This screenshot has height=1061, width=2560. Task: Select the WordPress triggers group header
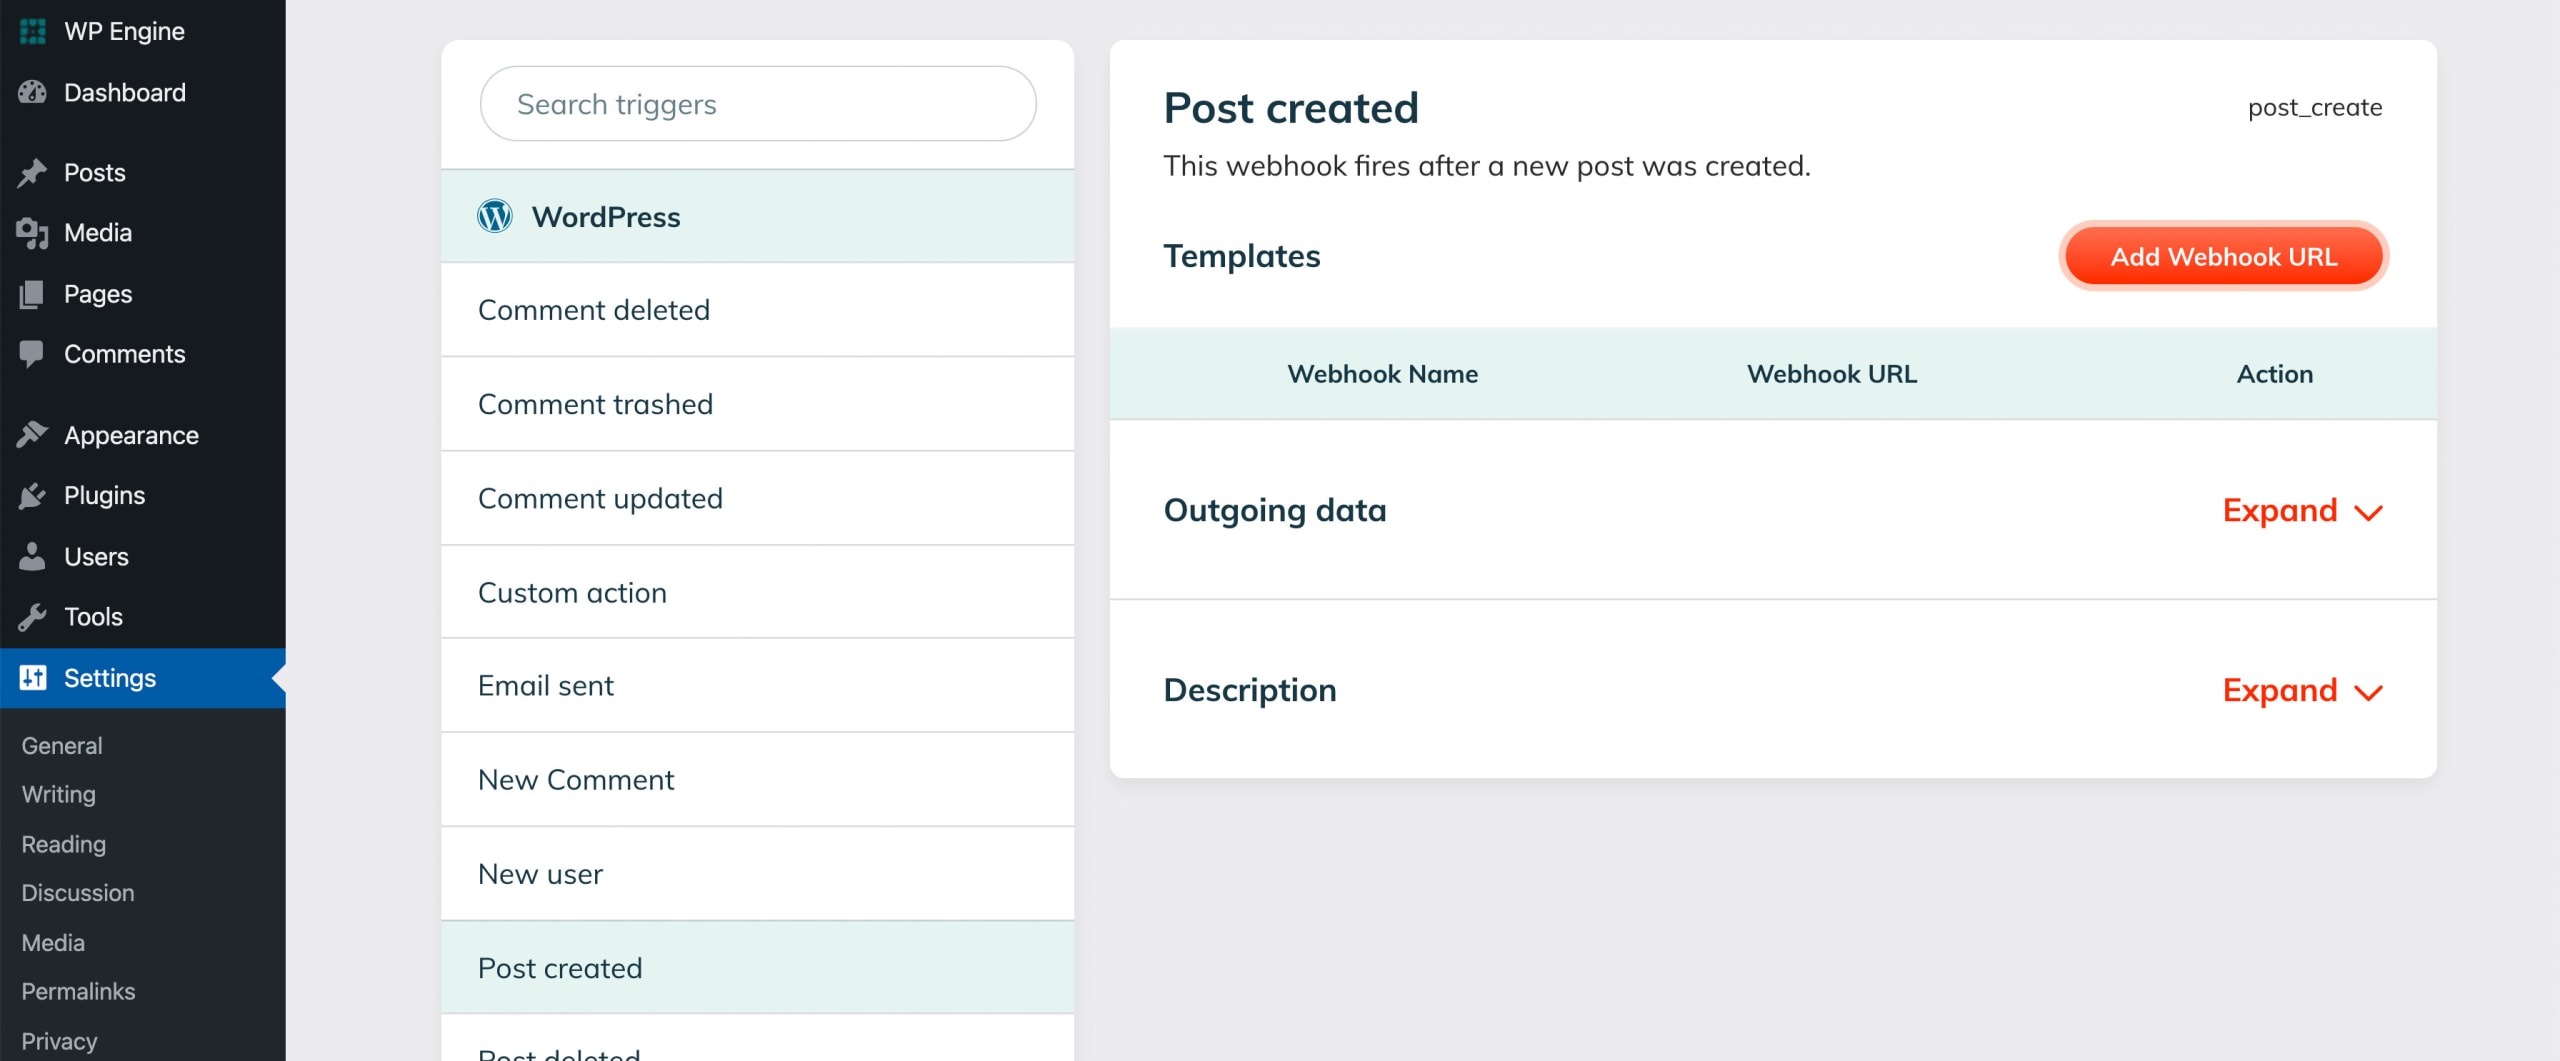(x=758, y=216)
